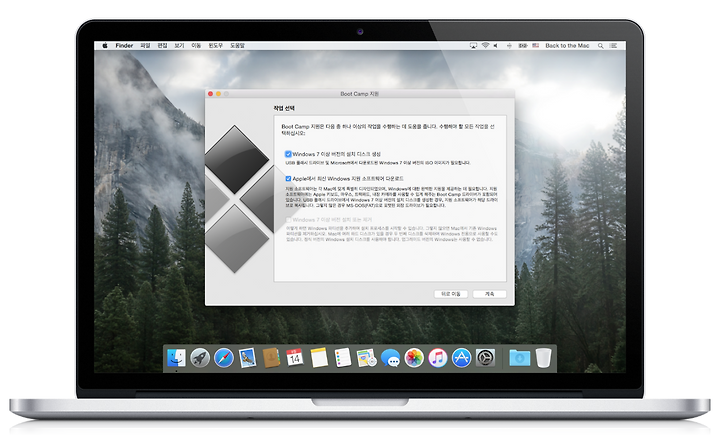Image resolution: width=720 pixels, height=442 pixels.
Task: Open Calendar icon showing 14
Action: (295, 358)
